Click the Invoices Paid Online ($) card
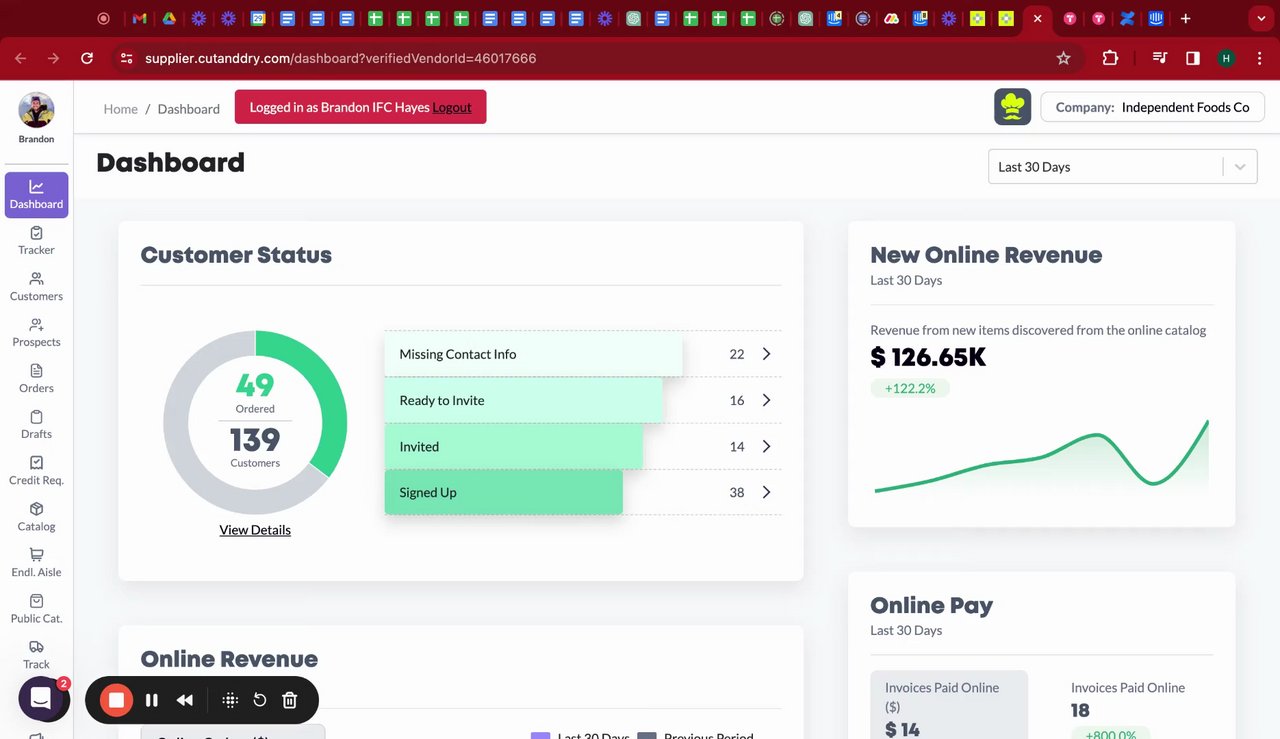 949,705
